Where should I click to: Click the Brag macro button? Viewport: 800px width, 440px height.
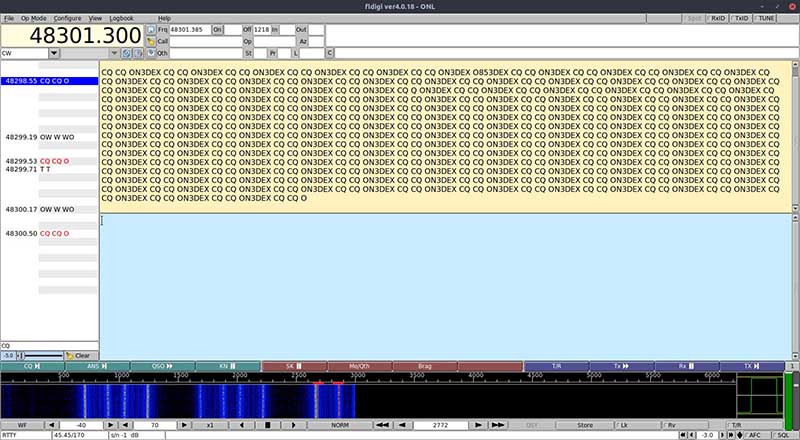tap(424, 366)
